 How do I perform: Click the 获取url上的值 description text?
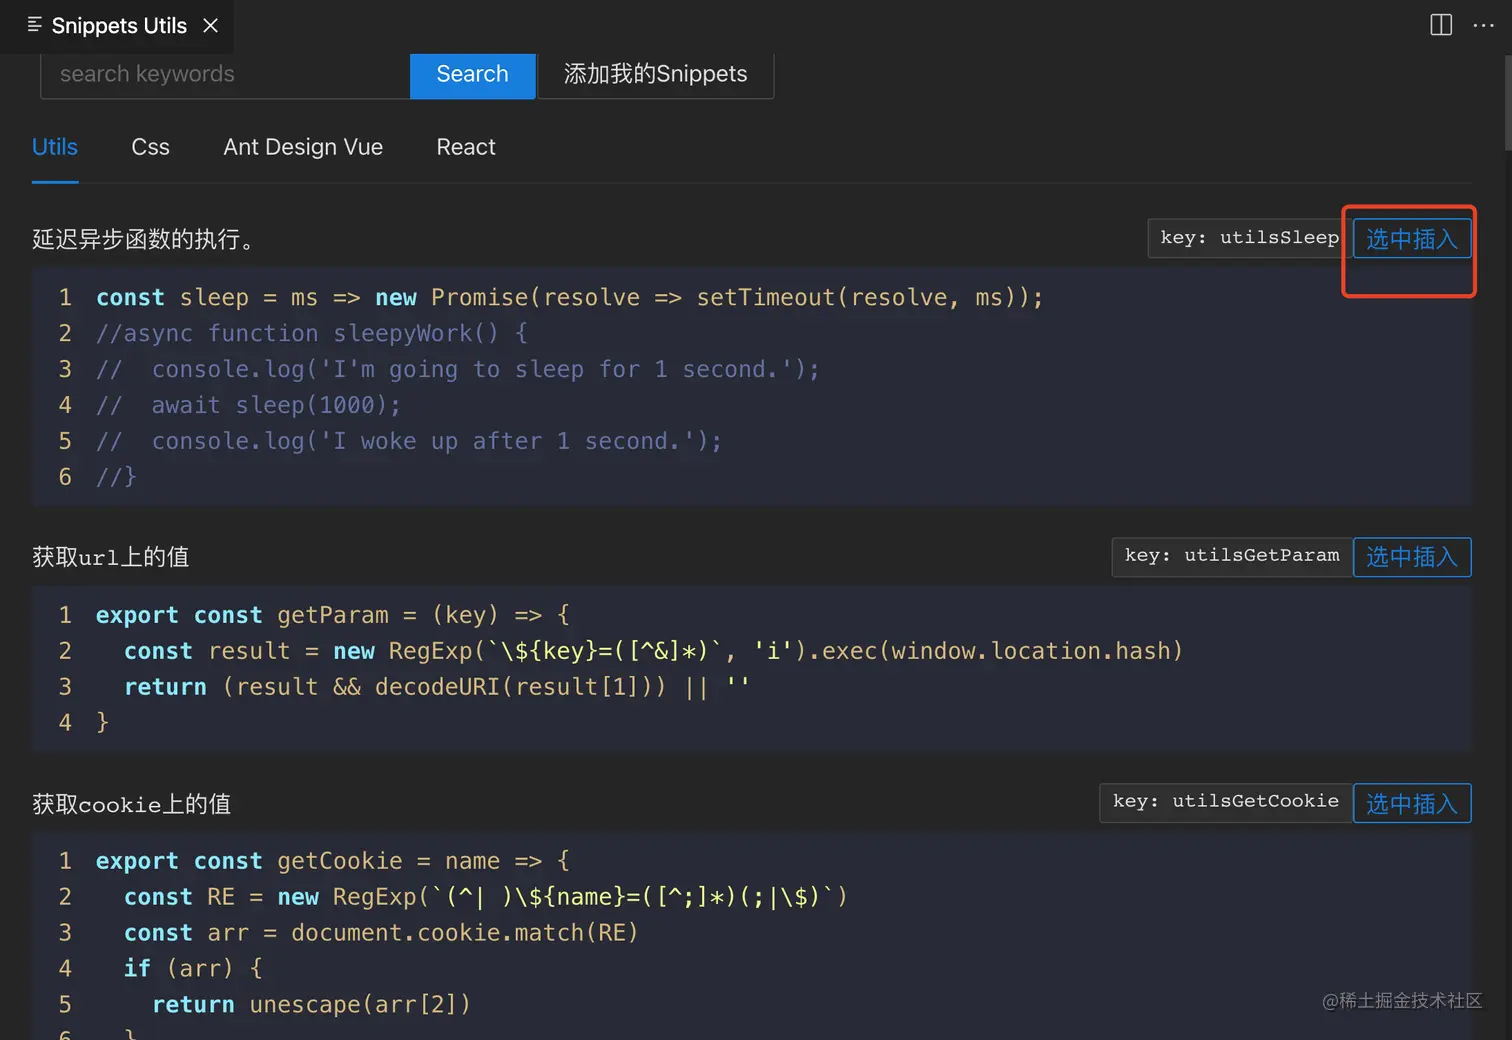tap(111, 557)
